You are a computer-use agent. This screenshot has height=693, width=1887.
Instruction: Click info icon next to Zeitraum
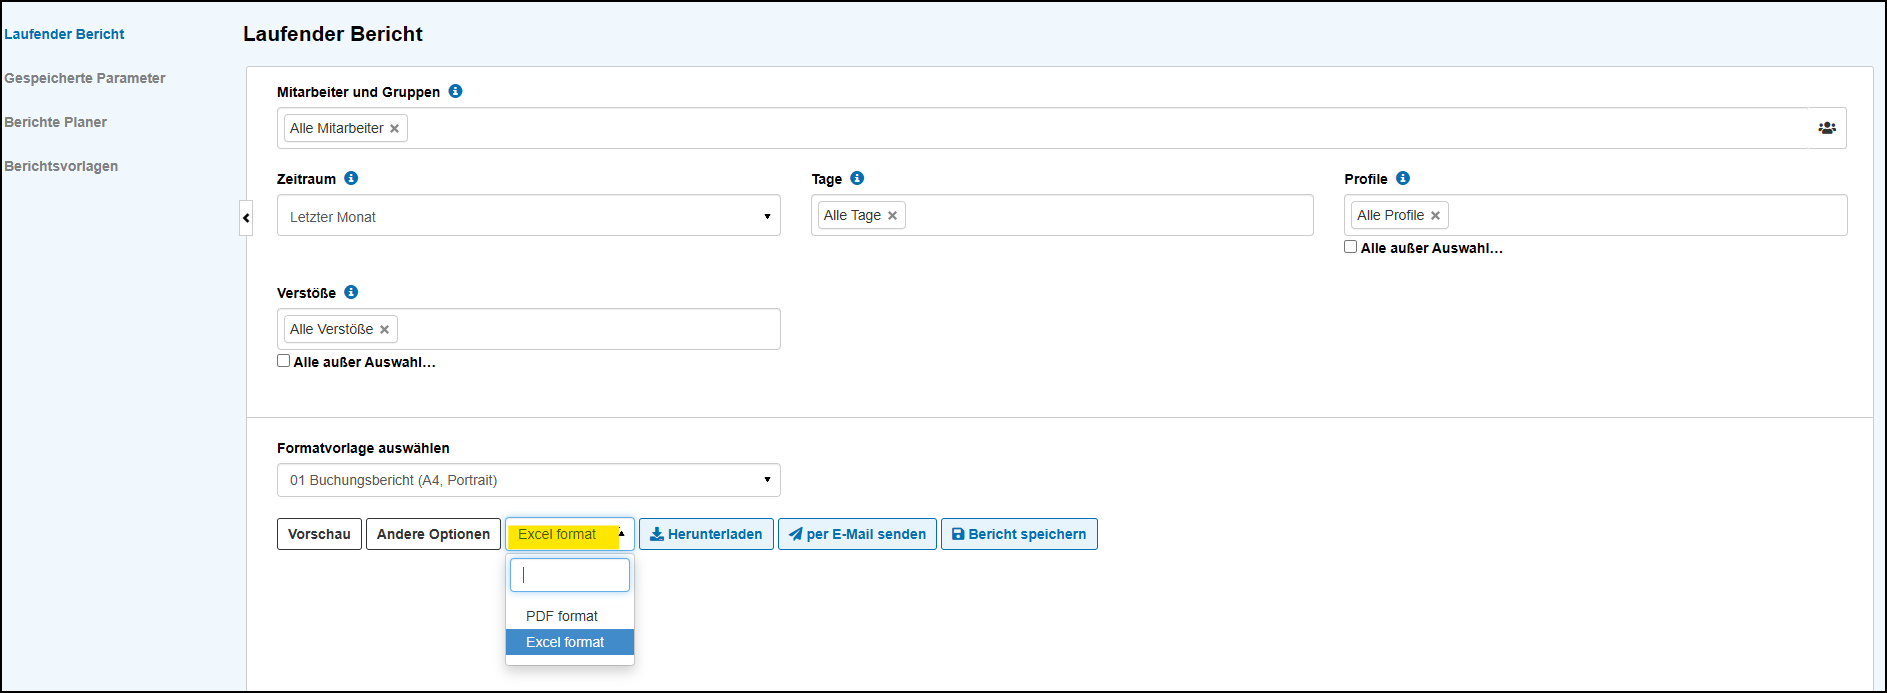pos(351,178)
